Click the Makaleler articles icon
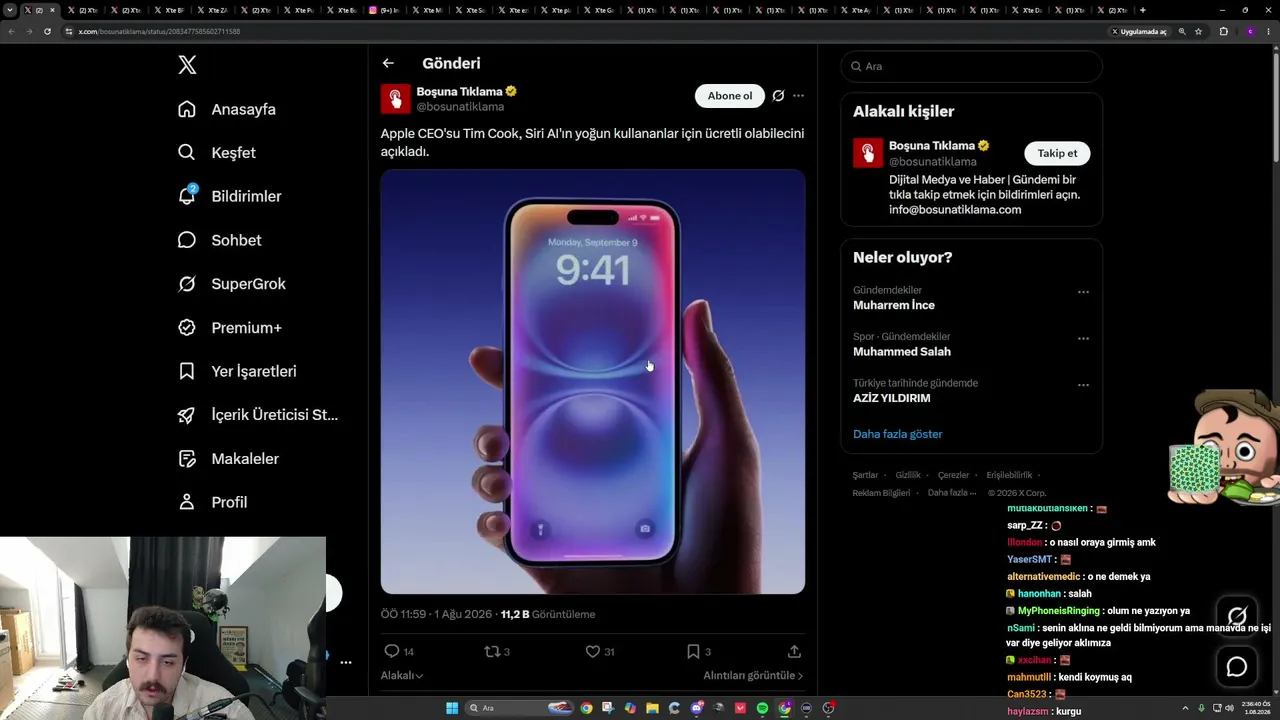This screenshot has width=1280, height=720. (187, 459)
